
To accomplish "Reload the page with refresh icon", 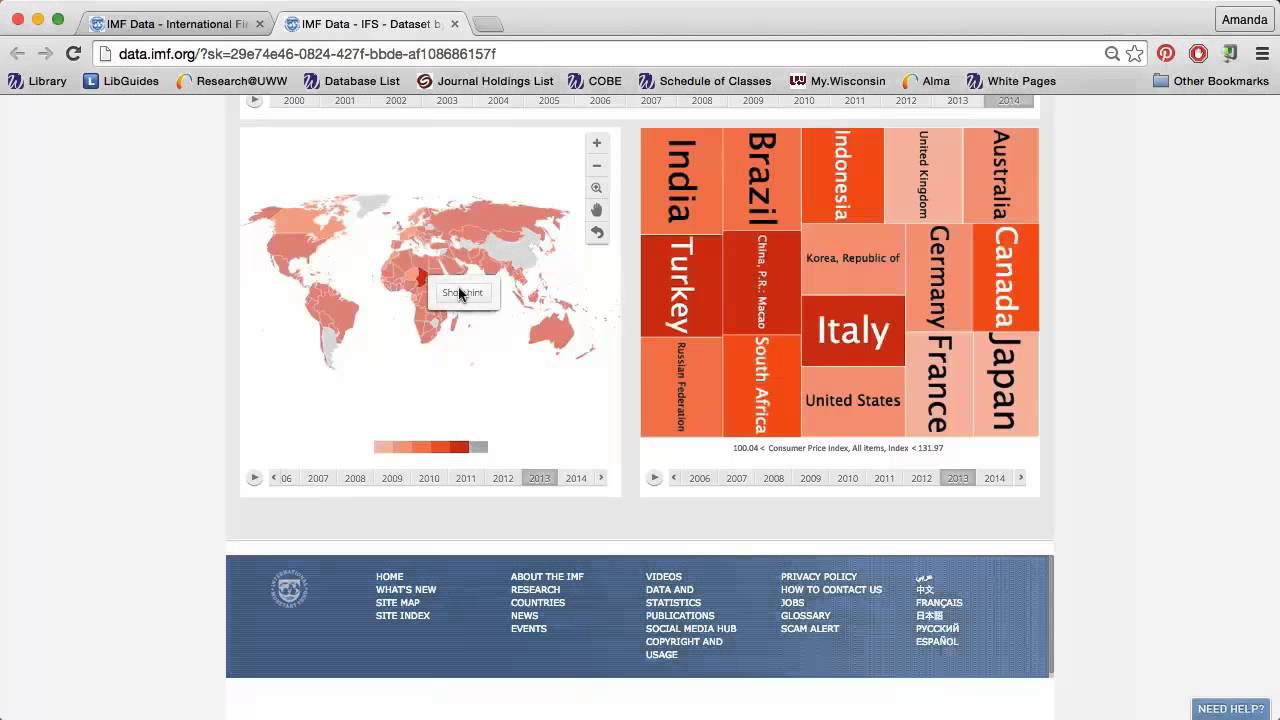I will coord(73,54).
